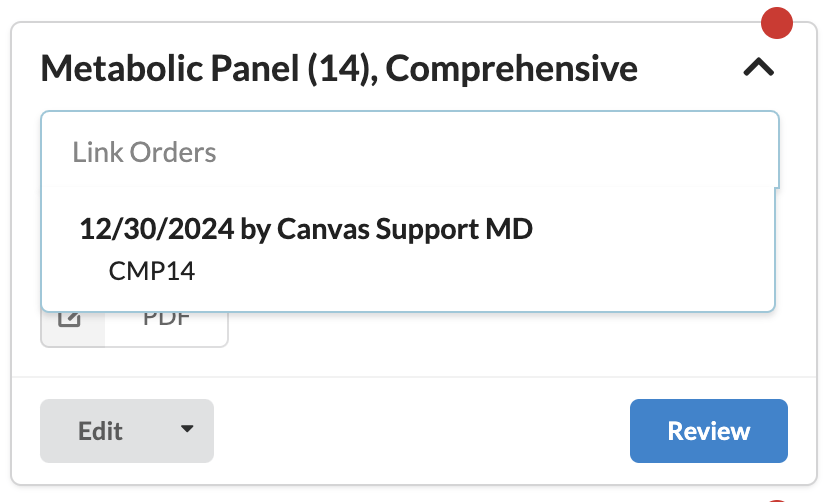Click the PDF label under the dropdown
Viewport: 834px width, 502px height.
coord(166,322)
